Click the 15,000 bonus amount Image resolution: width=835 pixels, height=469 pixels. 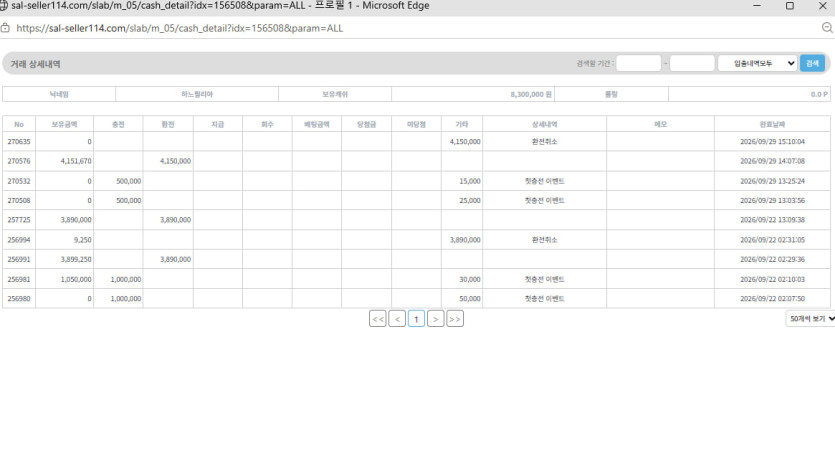point(470,181)
